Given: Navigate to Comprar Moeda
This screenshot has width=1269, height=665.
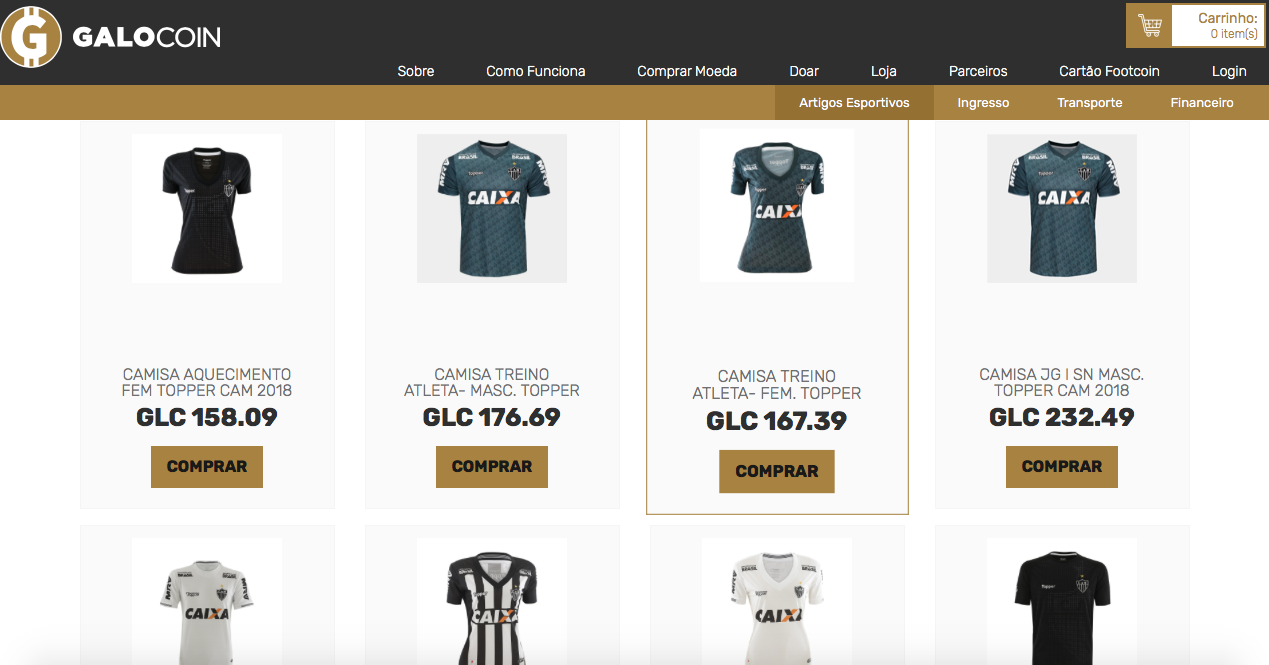Looking at the screenshot, I should [x=687, y=71].
